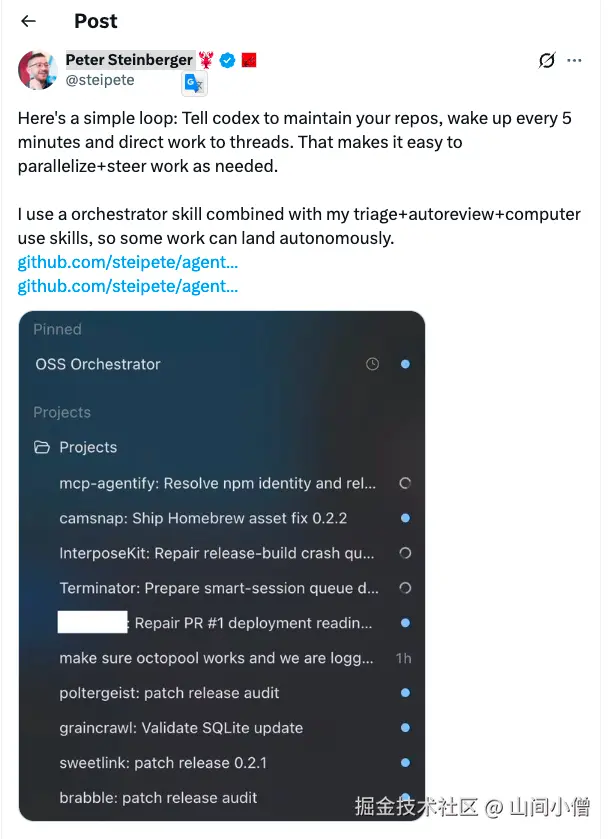The width and height of the screenshot is (611, 839).
Task: Click the back arrow next to Post
Action: pos(28,21)
